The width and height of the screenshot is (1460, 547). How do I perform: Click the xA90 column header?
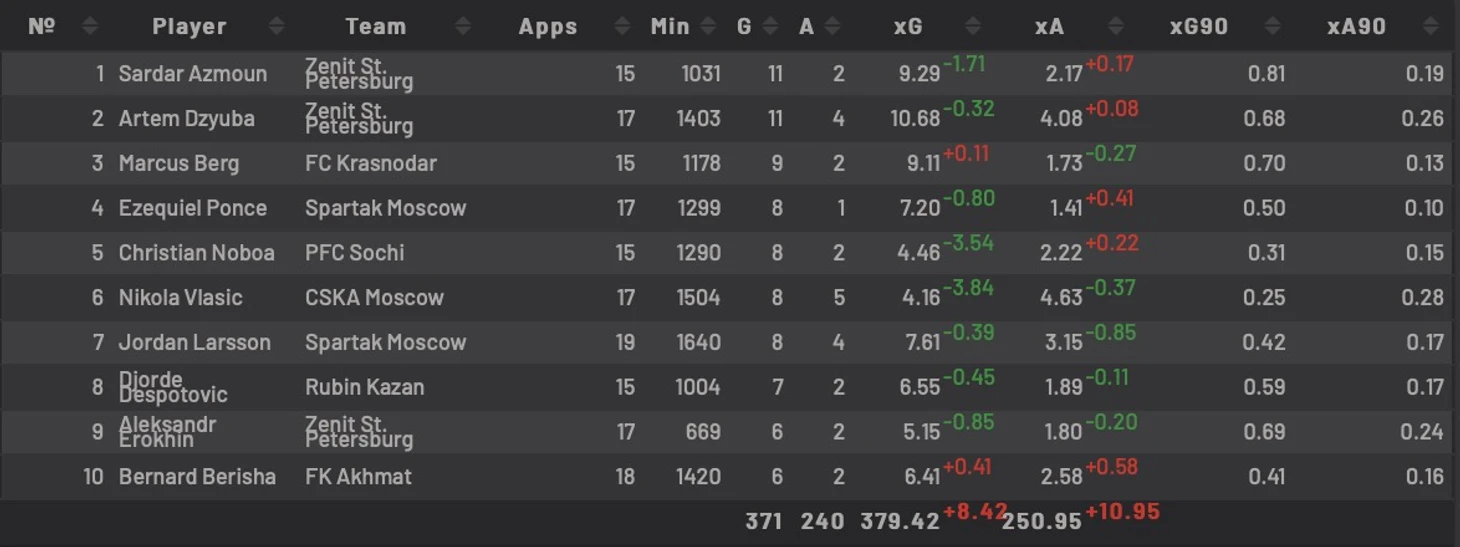coord(1356,27)
